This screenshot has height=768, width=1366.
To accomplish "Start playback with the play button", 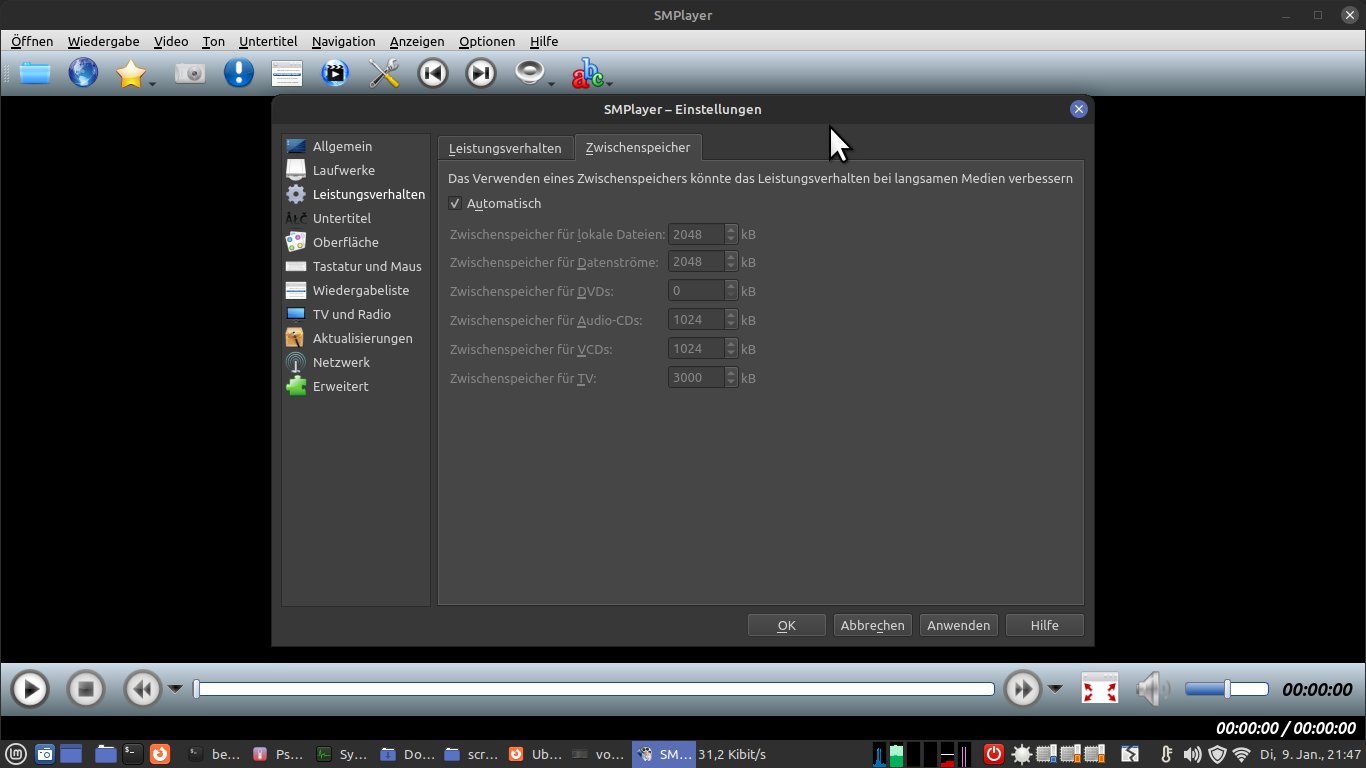I will (x=30, y=689).
